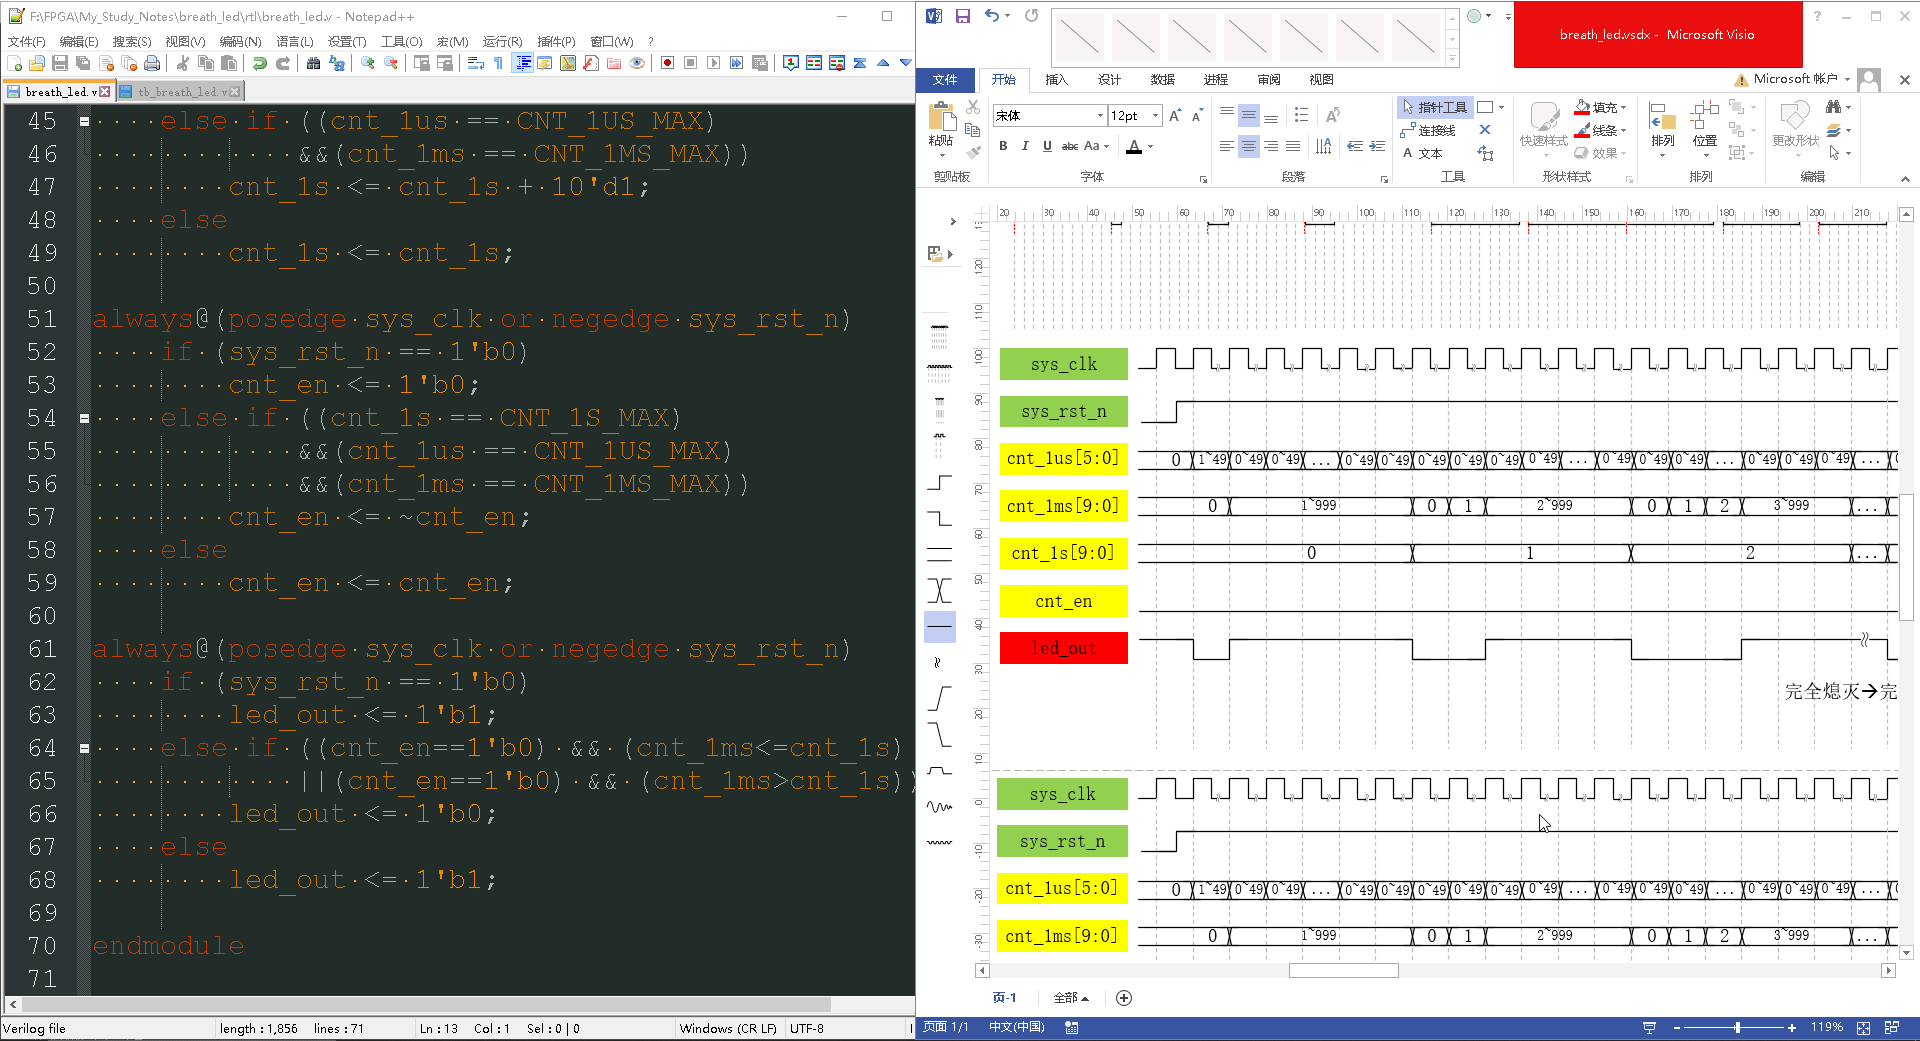Open the 插入 ribbon tab in Visio
1920x1041 pixels.
[1056, 80]
